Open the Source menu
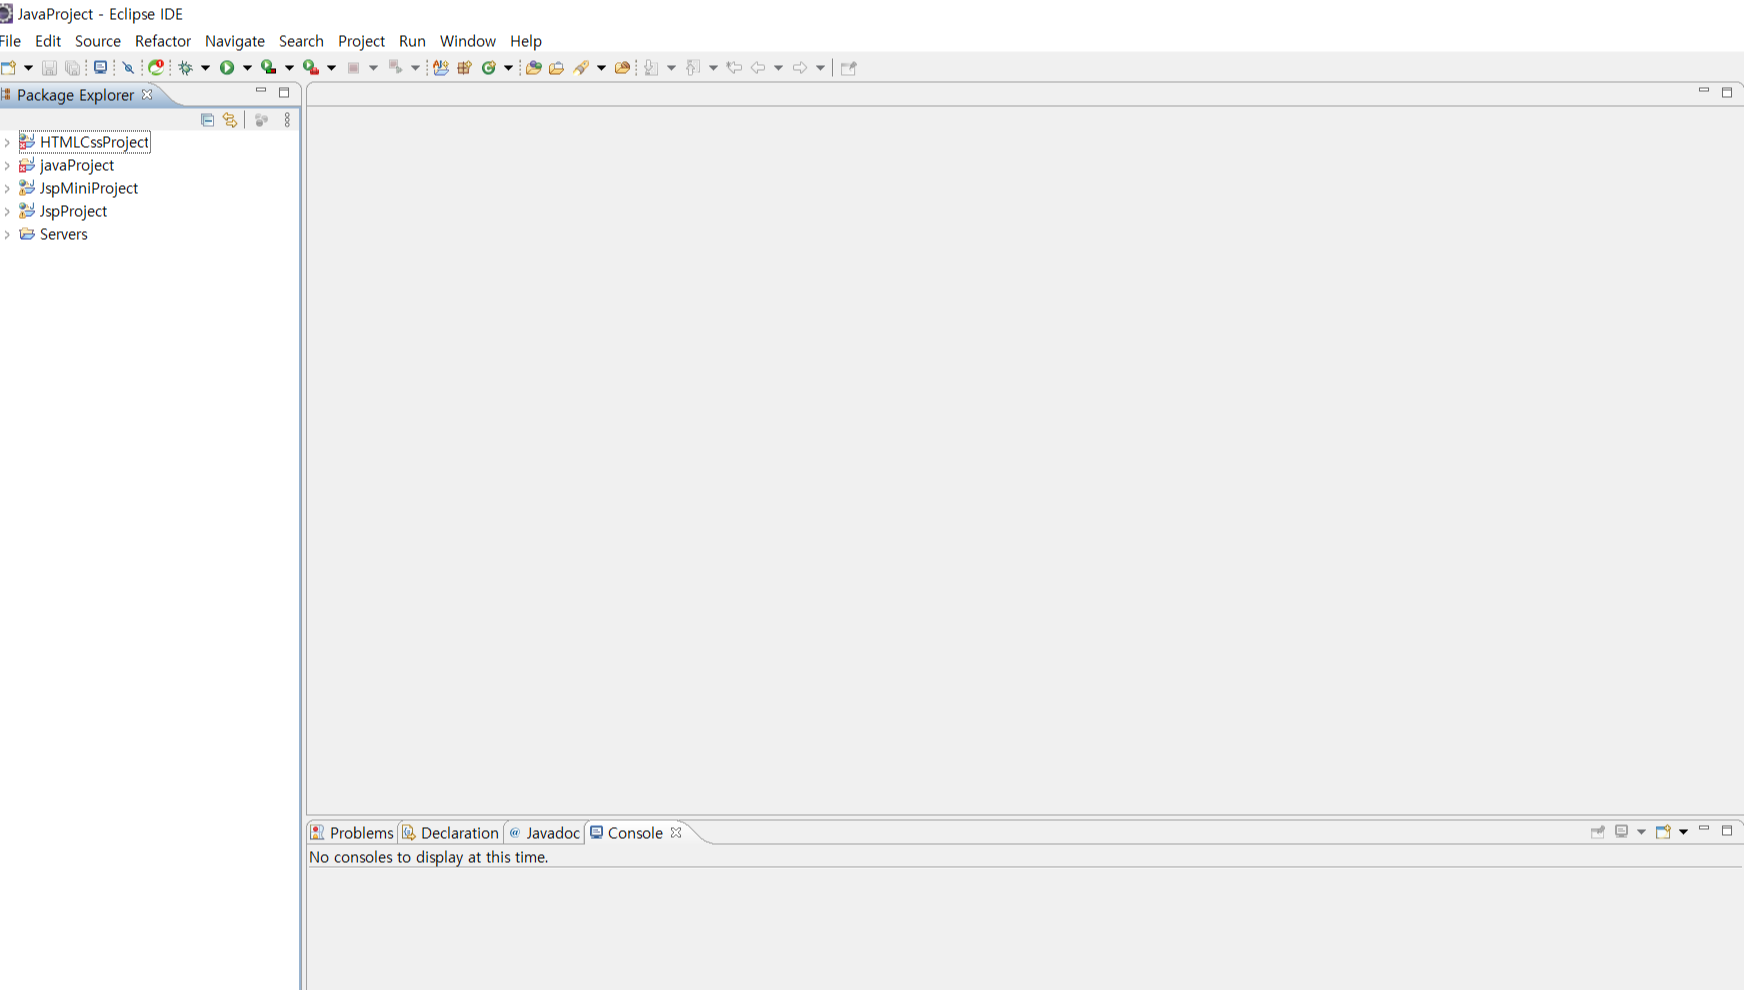Image resolution: width=1744 pixels, height=990 pixels. coord(98,41)
